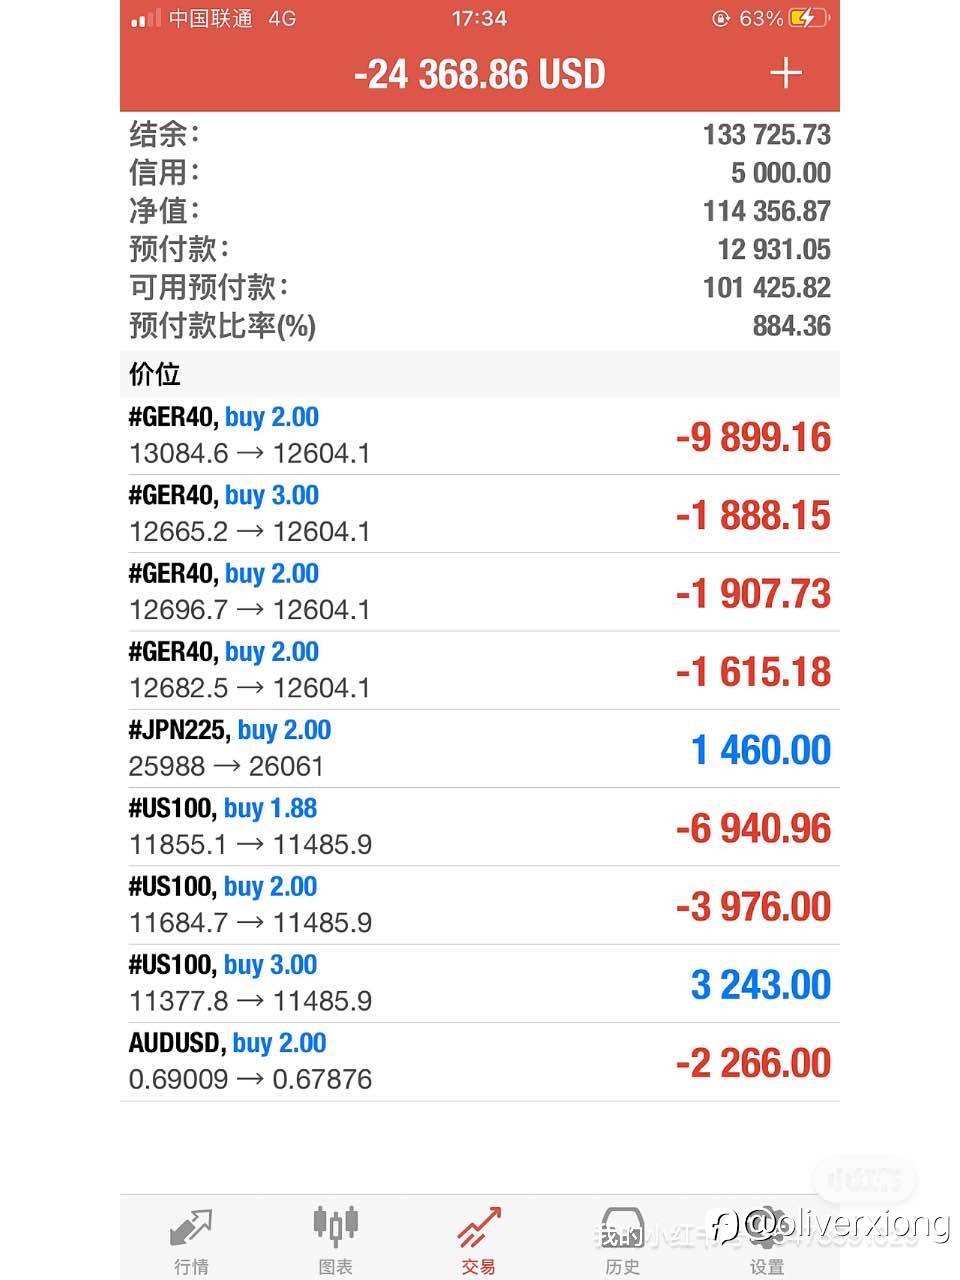Open the 设置 settings gear icon
The image size is (960, 1280).
click(x=766, y=1227)
